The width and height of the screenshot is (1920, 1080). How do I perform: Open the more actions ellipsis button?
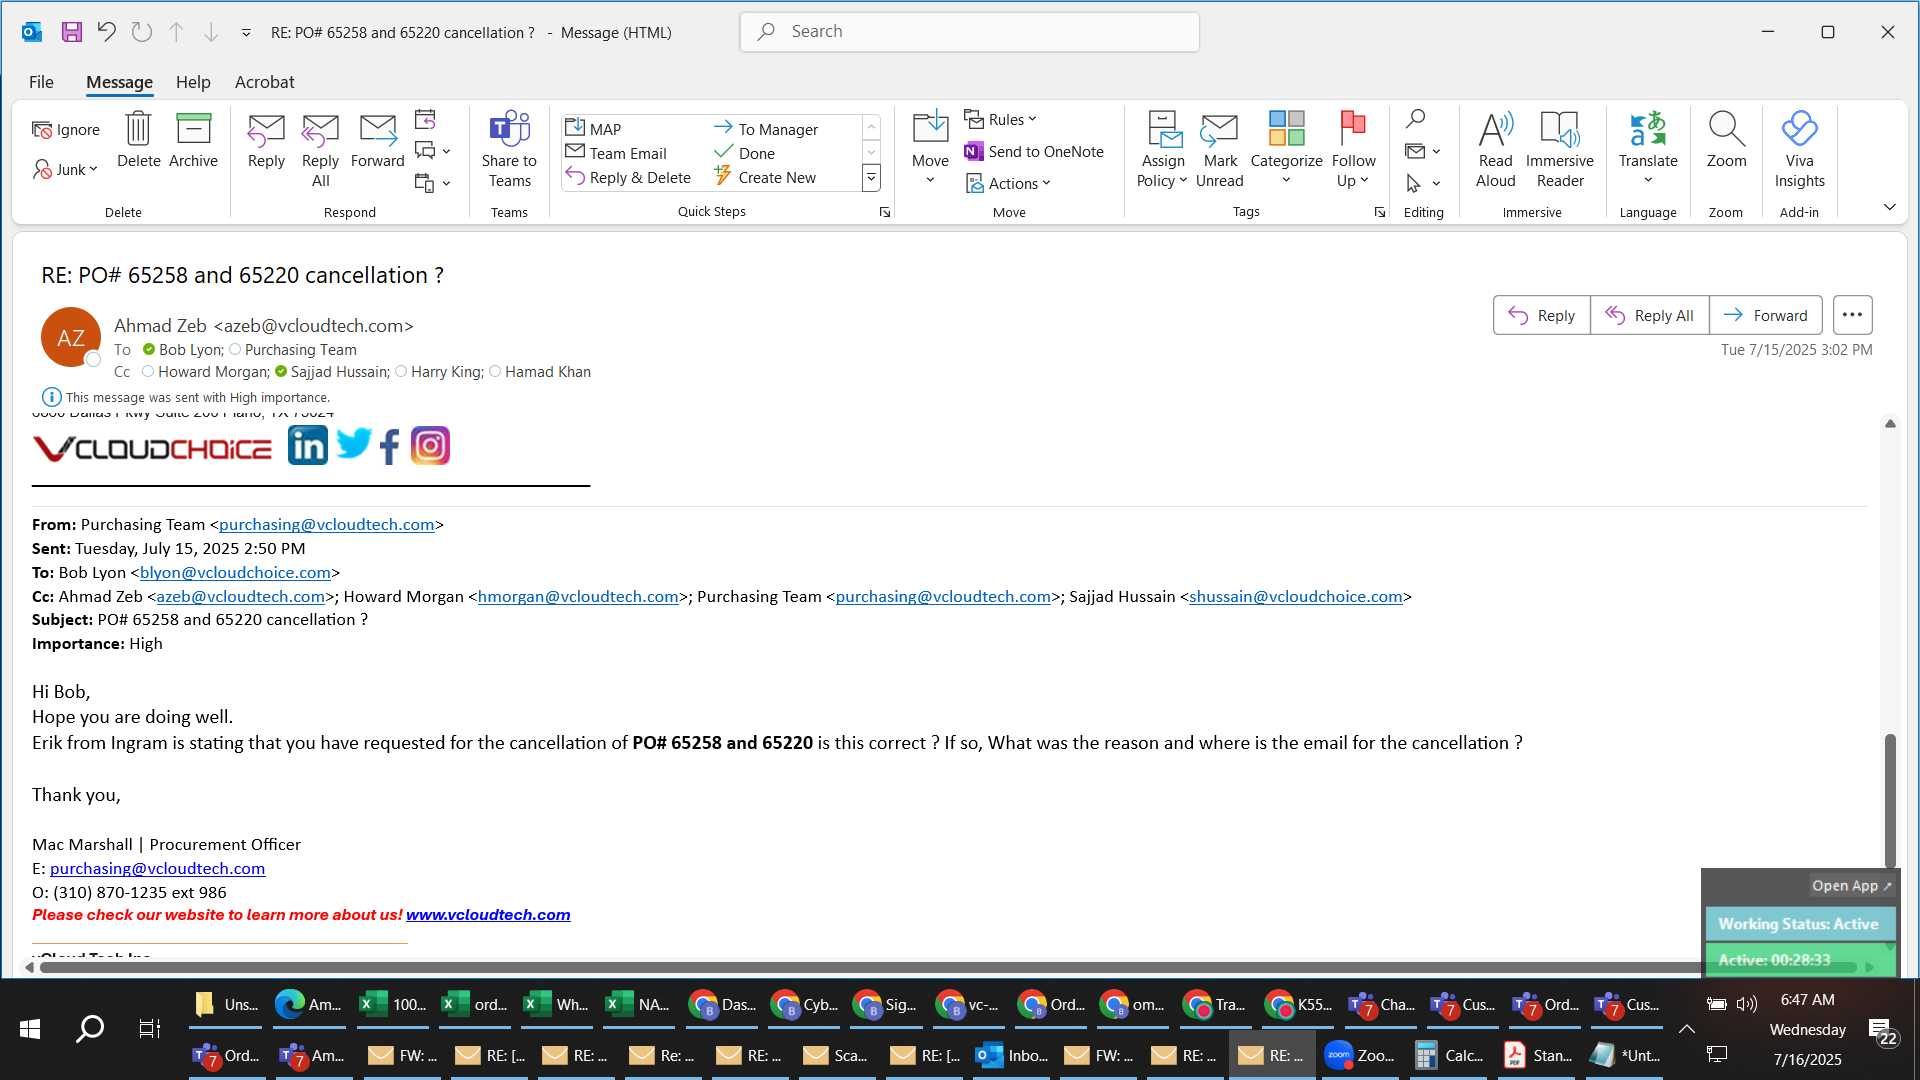tap(1852, 315)
